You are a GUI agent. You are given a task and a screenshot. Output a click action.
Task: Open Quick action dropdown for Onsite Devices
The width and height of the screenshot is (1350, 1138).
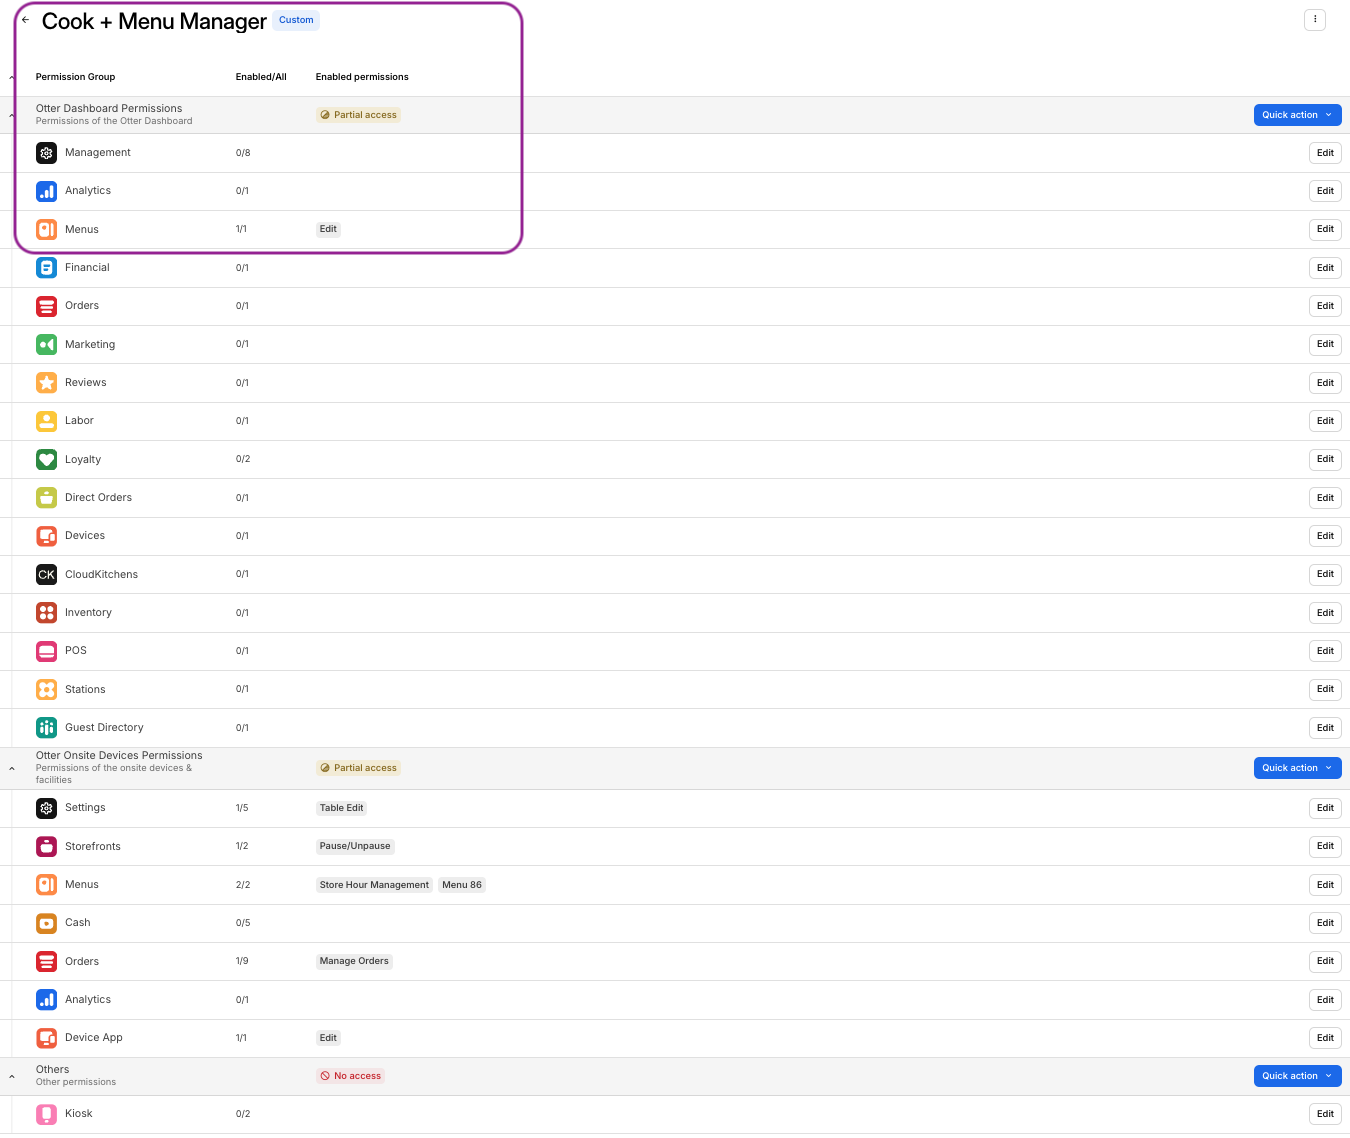pyautogui.click(x=1297, y=768)
